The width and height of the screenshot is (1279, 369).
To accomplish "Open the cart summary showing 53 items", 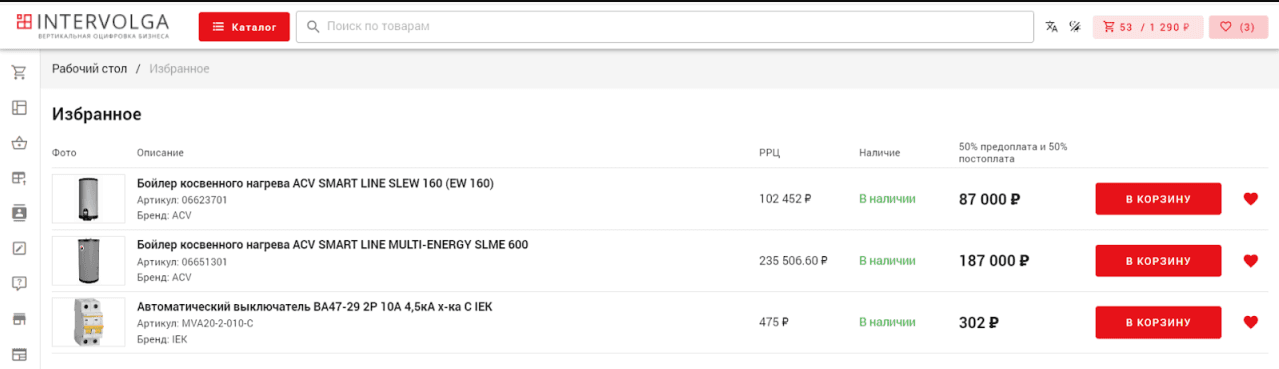I will (x=1146, y=27).
